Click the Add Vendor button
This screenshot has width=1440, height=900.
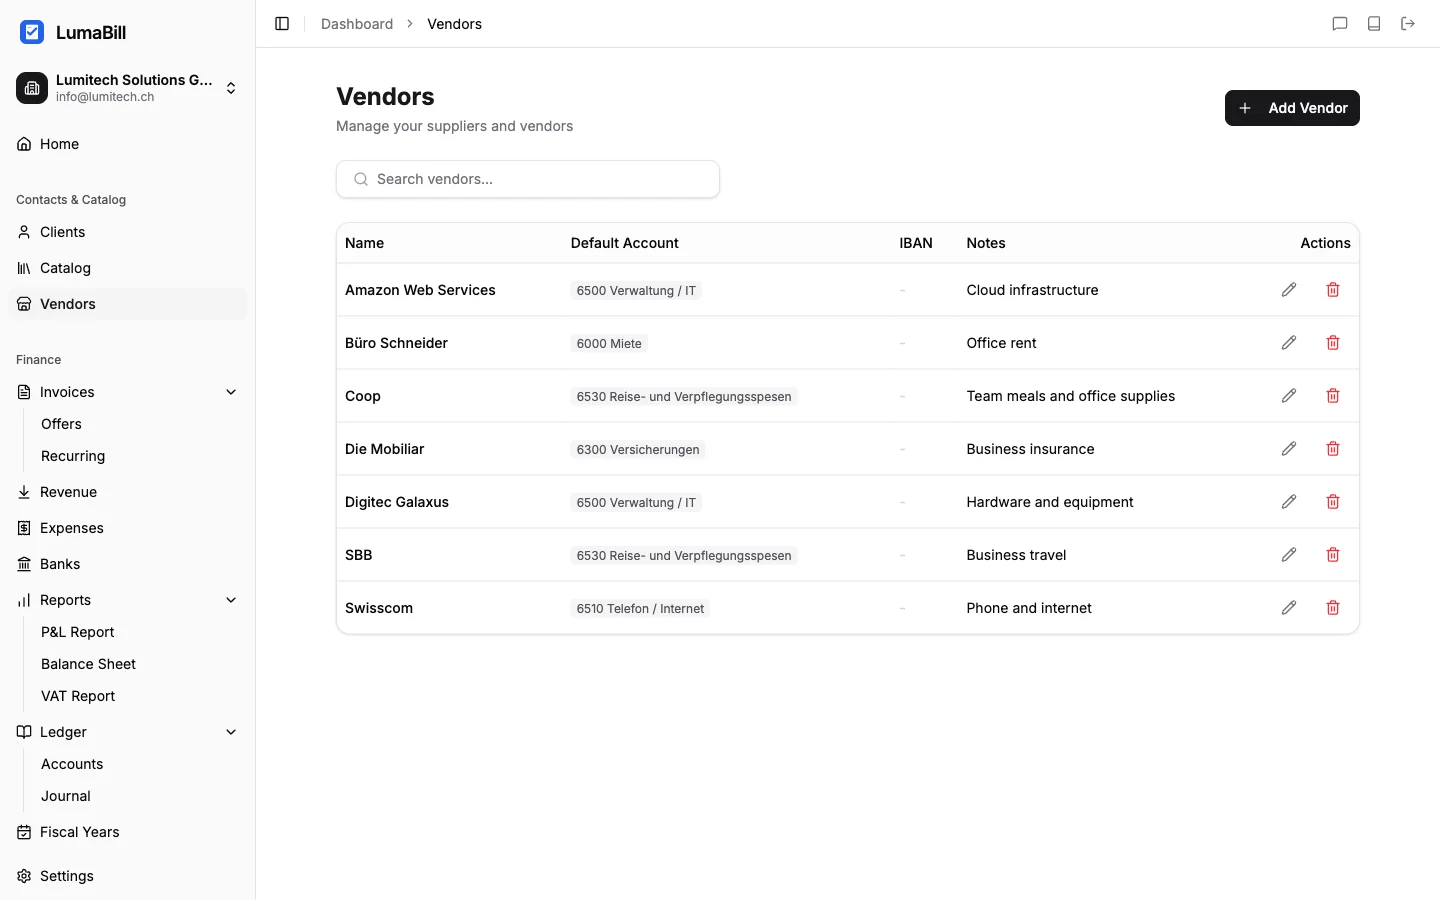[1292, 108]
